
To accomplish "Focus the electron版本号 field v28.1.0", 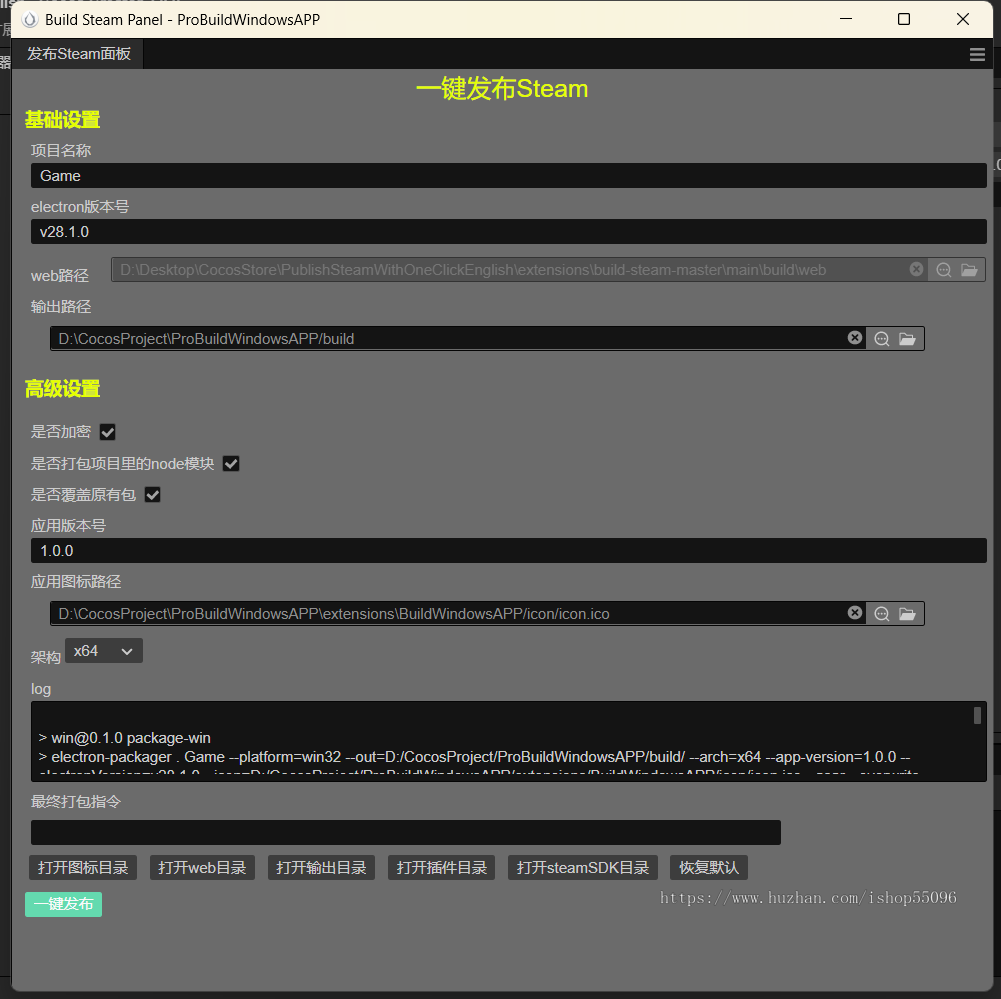I will coord(509,232).
